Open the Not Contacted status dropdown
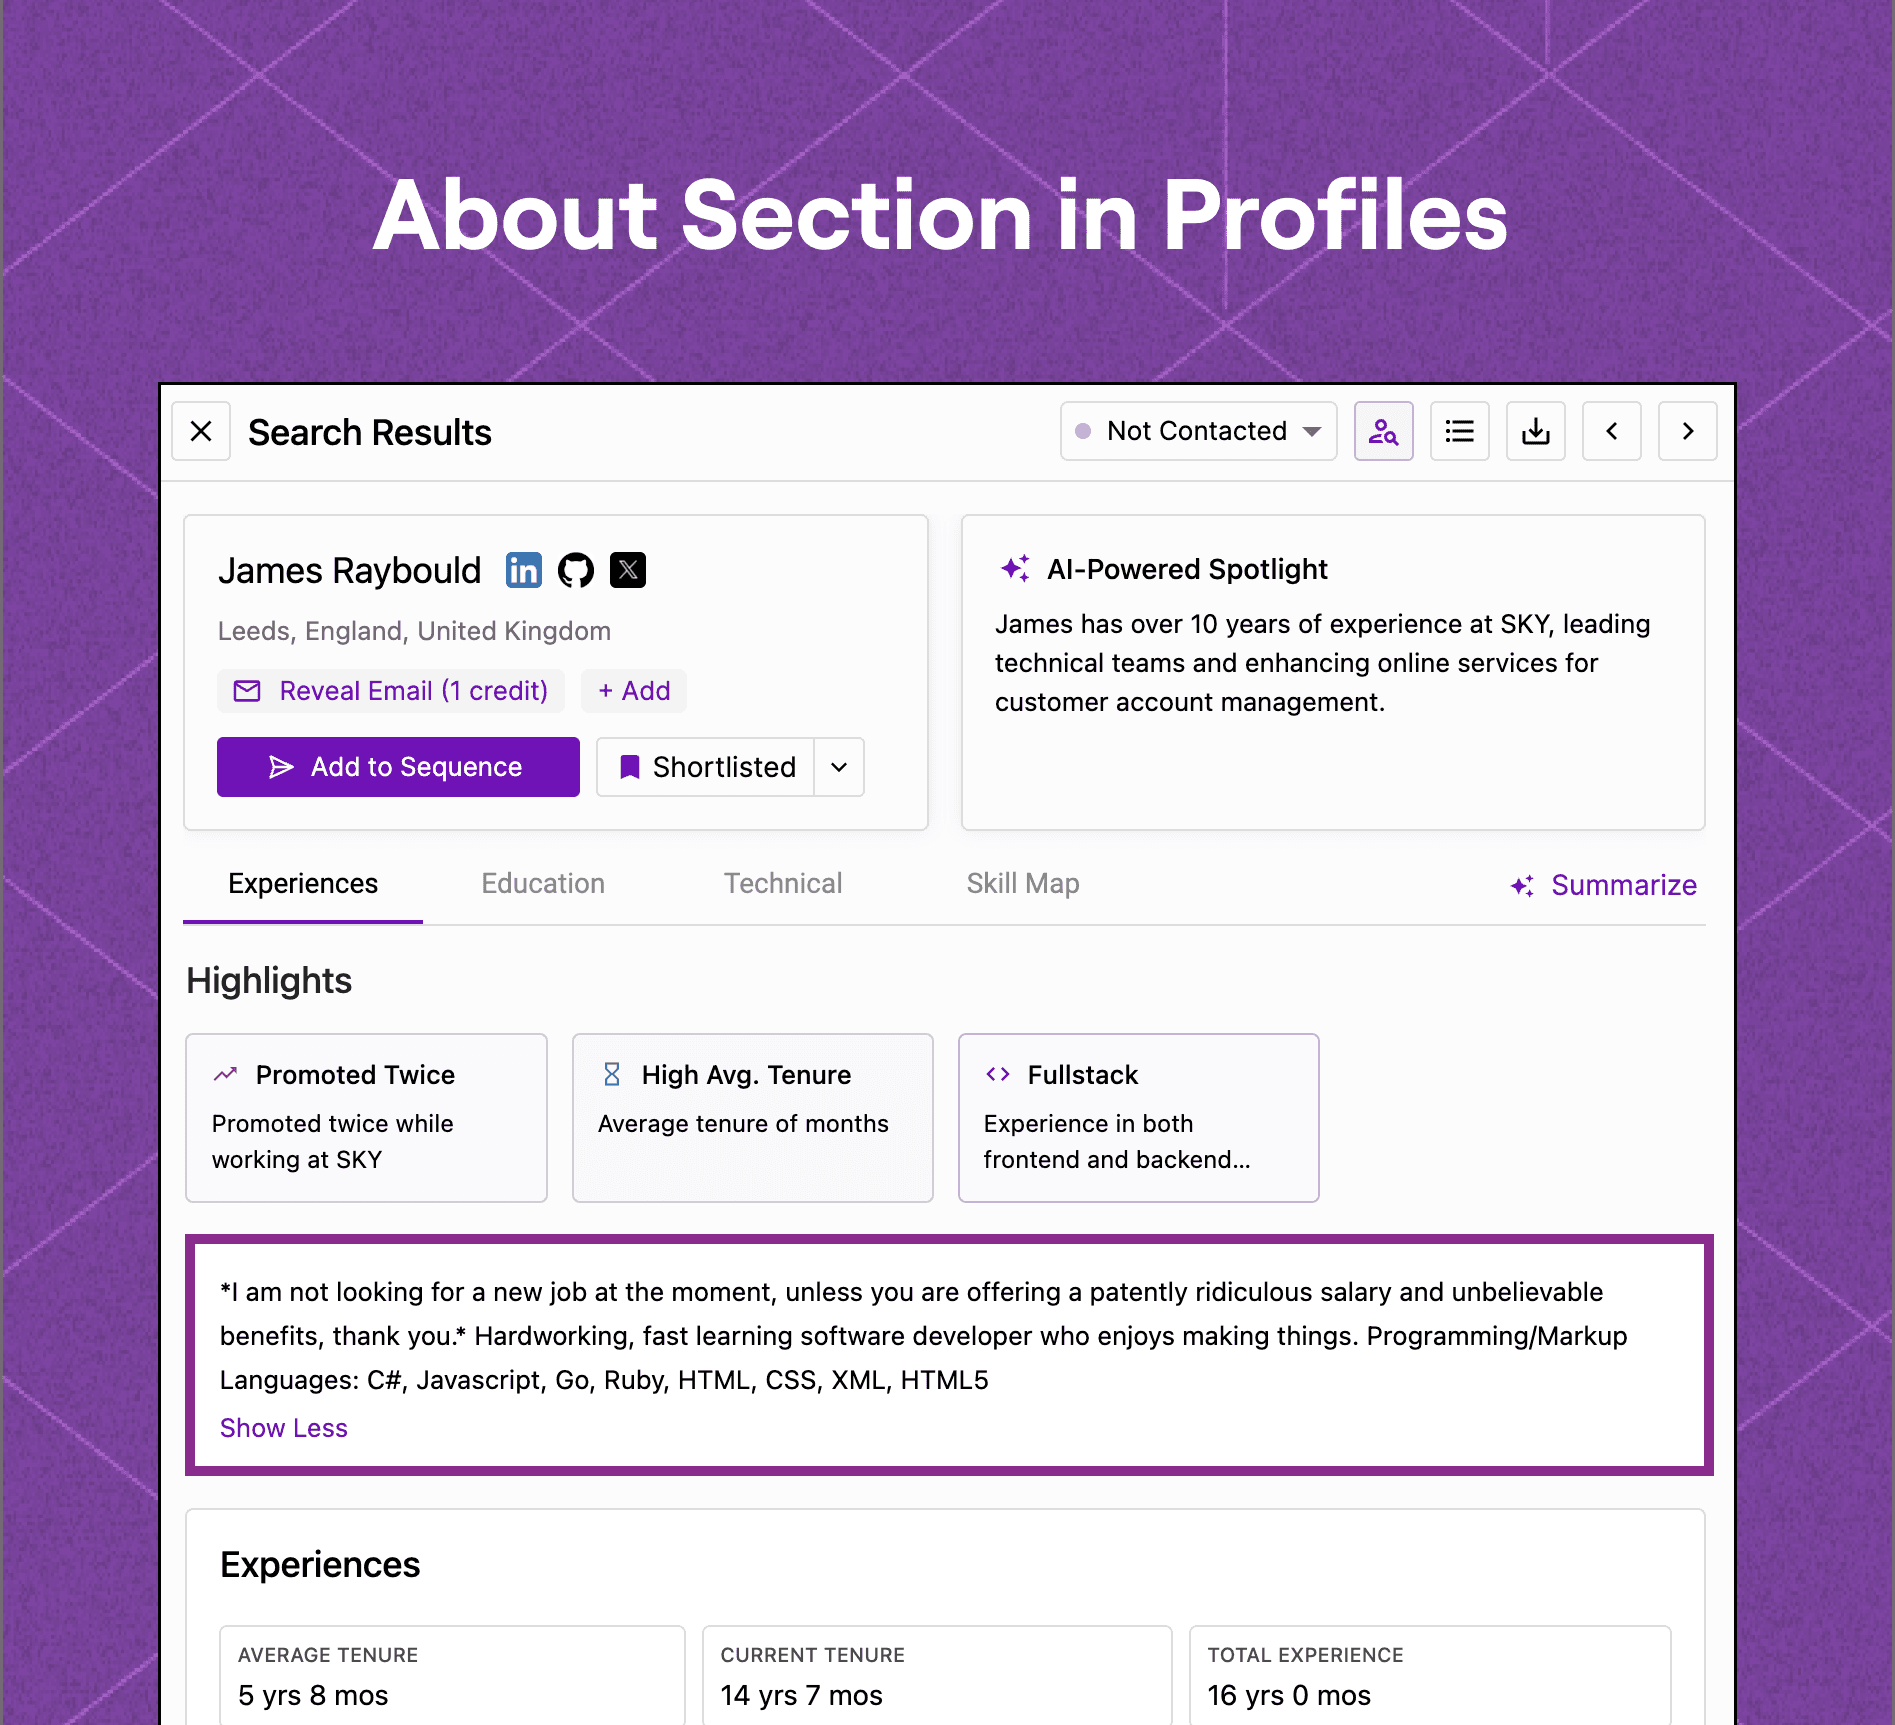 (1198, 431)
